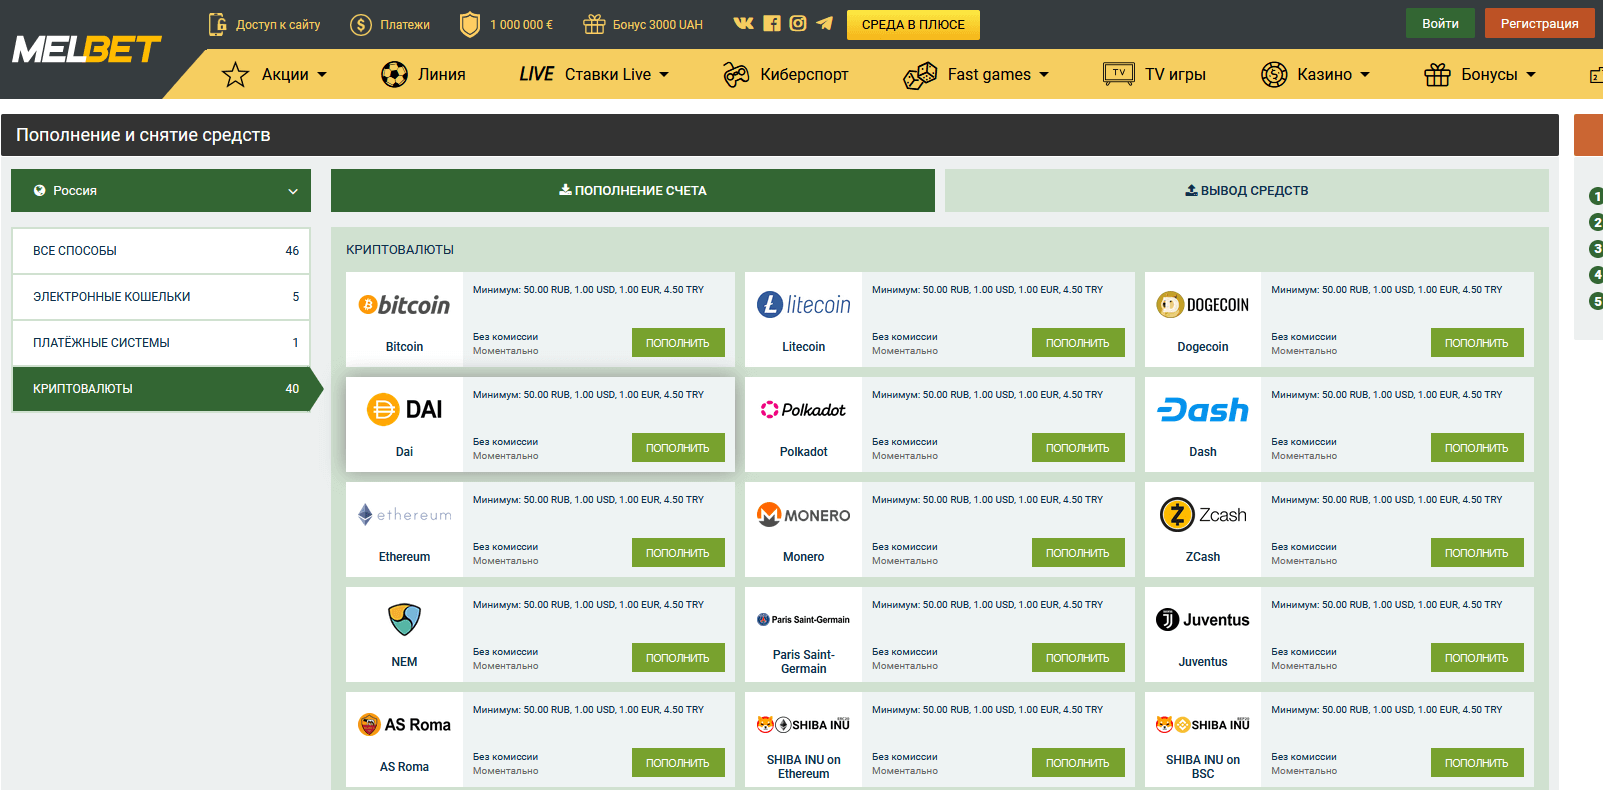The width and height of the screenshot is (1603, 790).
Task: Select ПЛАТЁЖНЫЕ СИСТЕМЫ category
Action: (x=161, y=343)
